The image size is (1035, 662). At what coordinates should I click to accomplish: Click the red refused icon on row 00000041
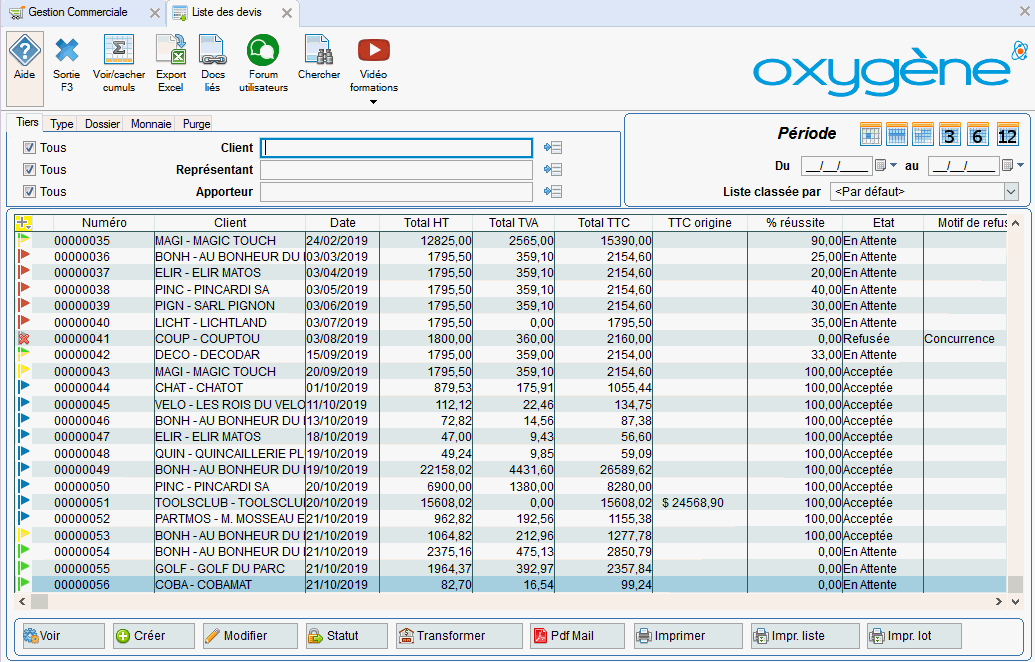pos(24,339)
